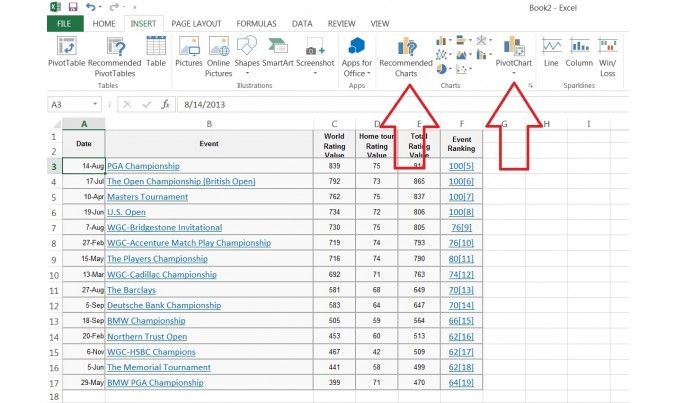This screenshot has height=403, width=675.
Task: Insert a PivotChart
Action: click(514, 56)
